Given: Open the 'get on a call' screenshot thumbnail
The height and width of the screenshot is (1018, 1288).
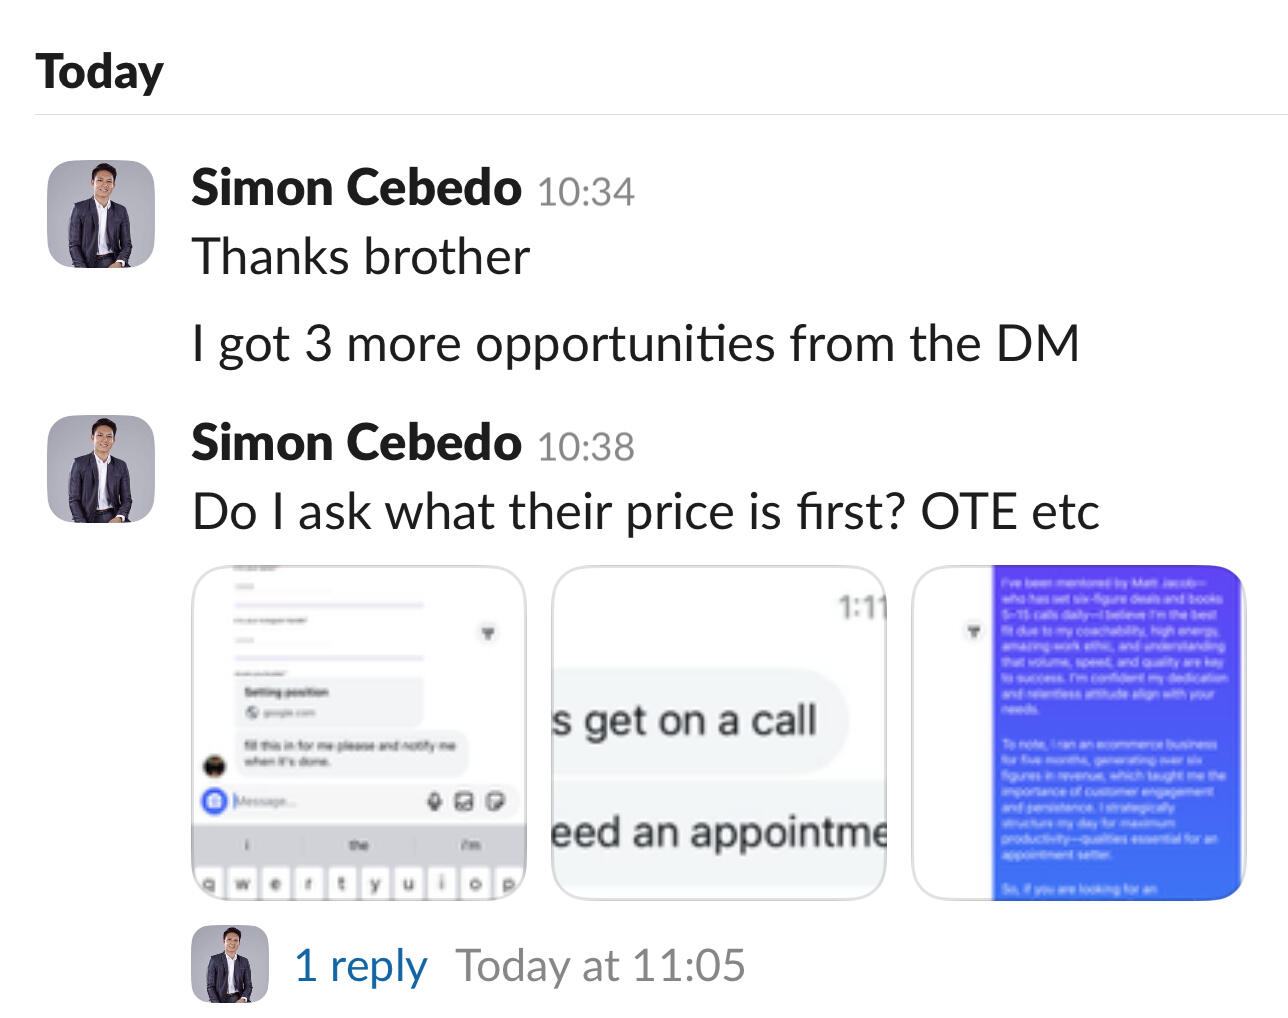Looking at the screenshot, I should coord(718,733).
